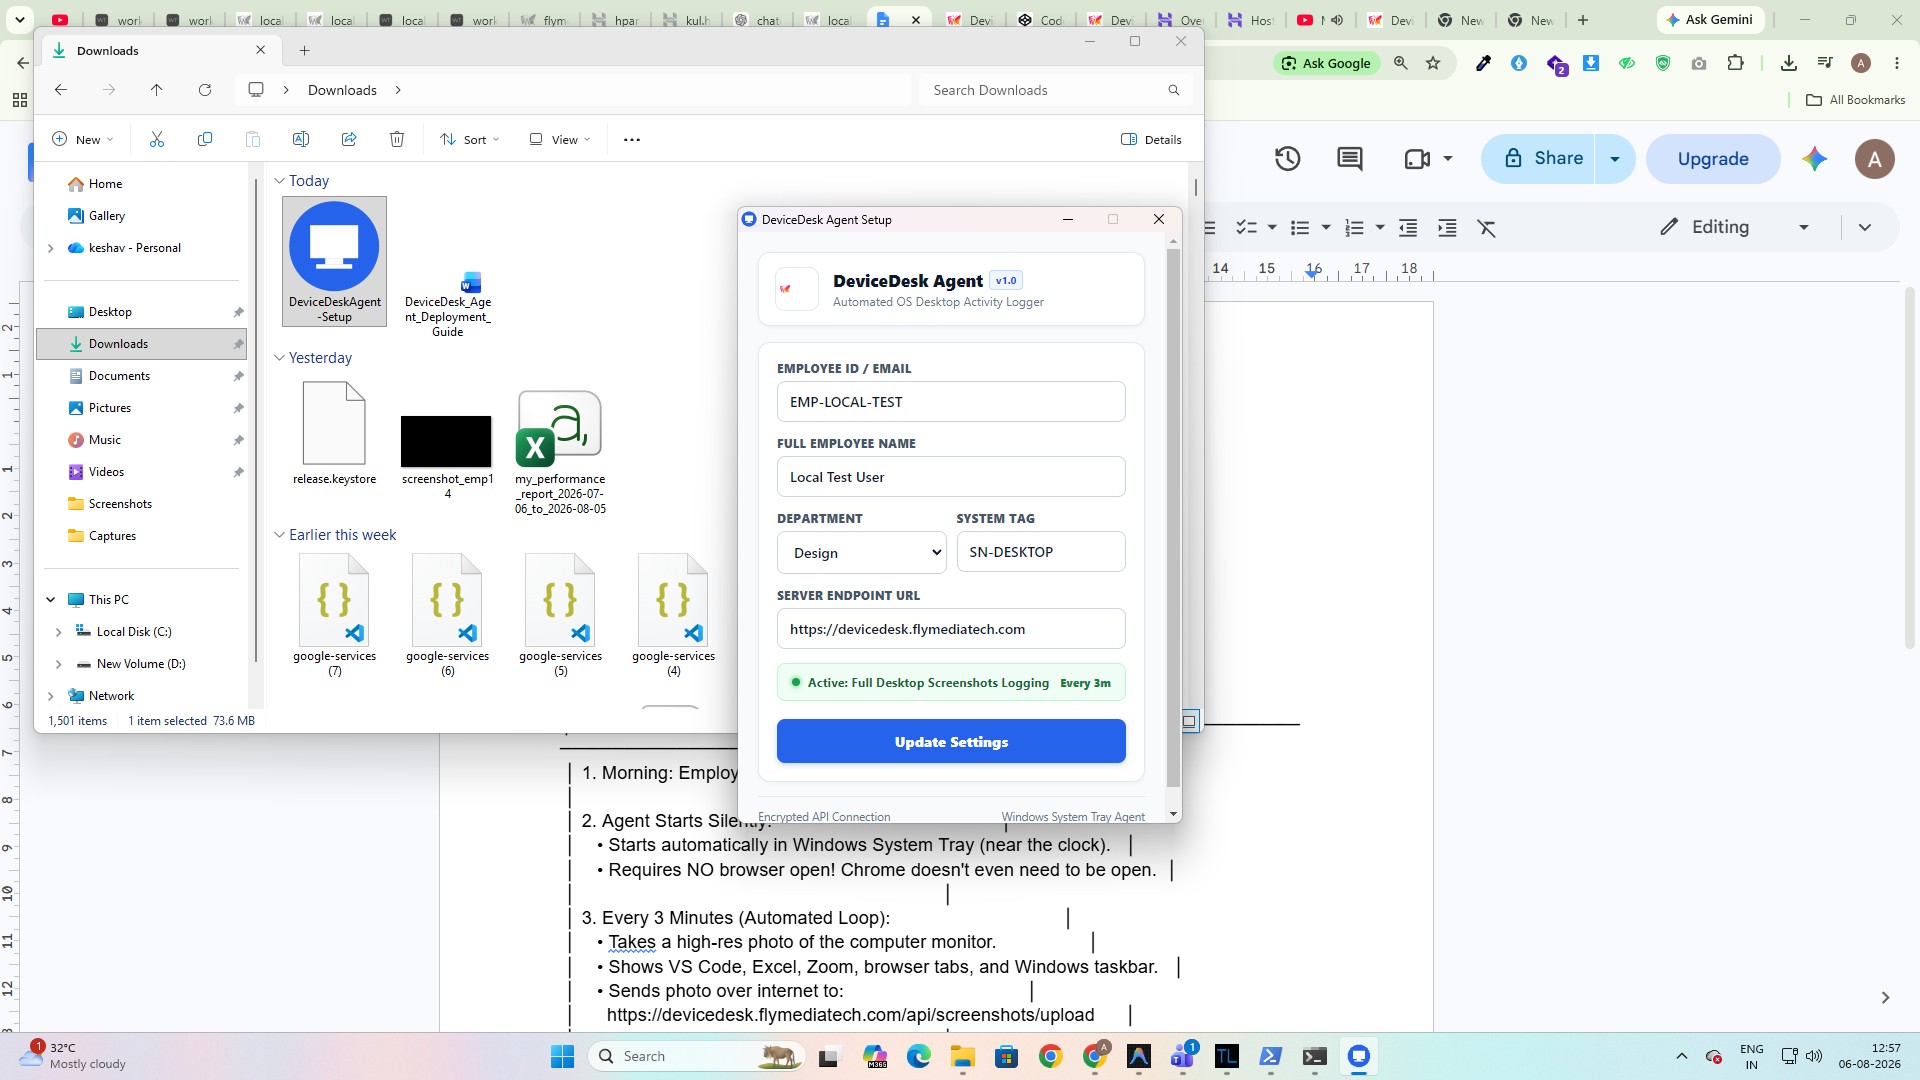This screenshot has height=1080, width=1920.
Task: Collapse the Today group in Downloads
Action: [x=280, y=181]
